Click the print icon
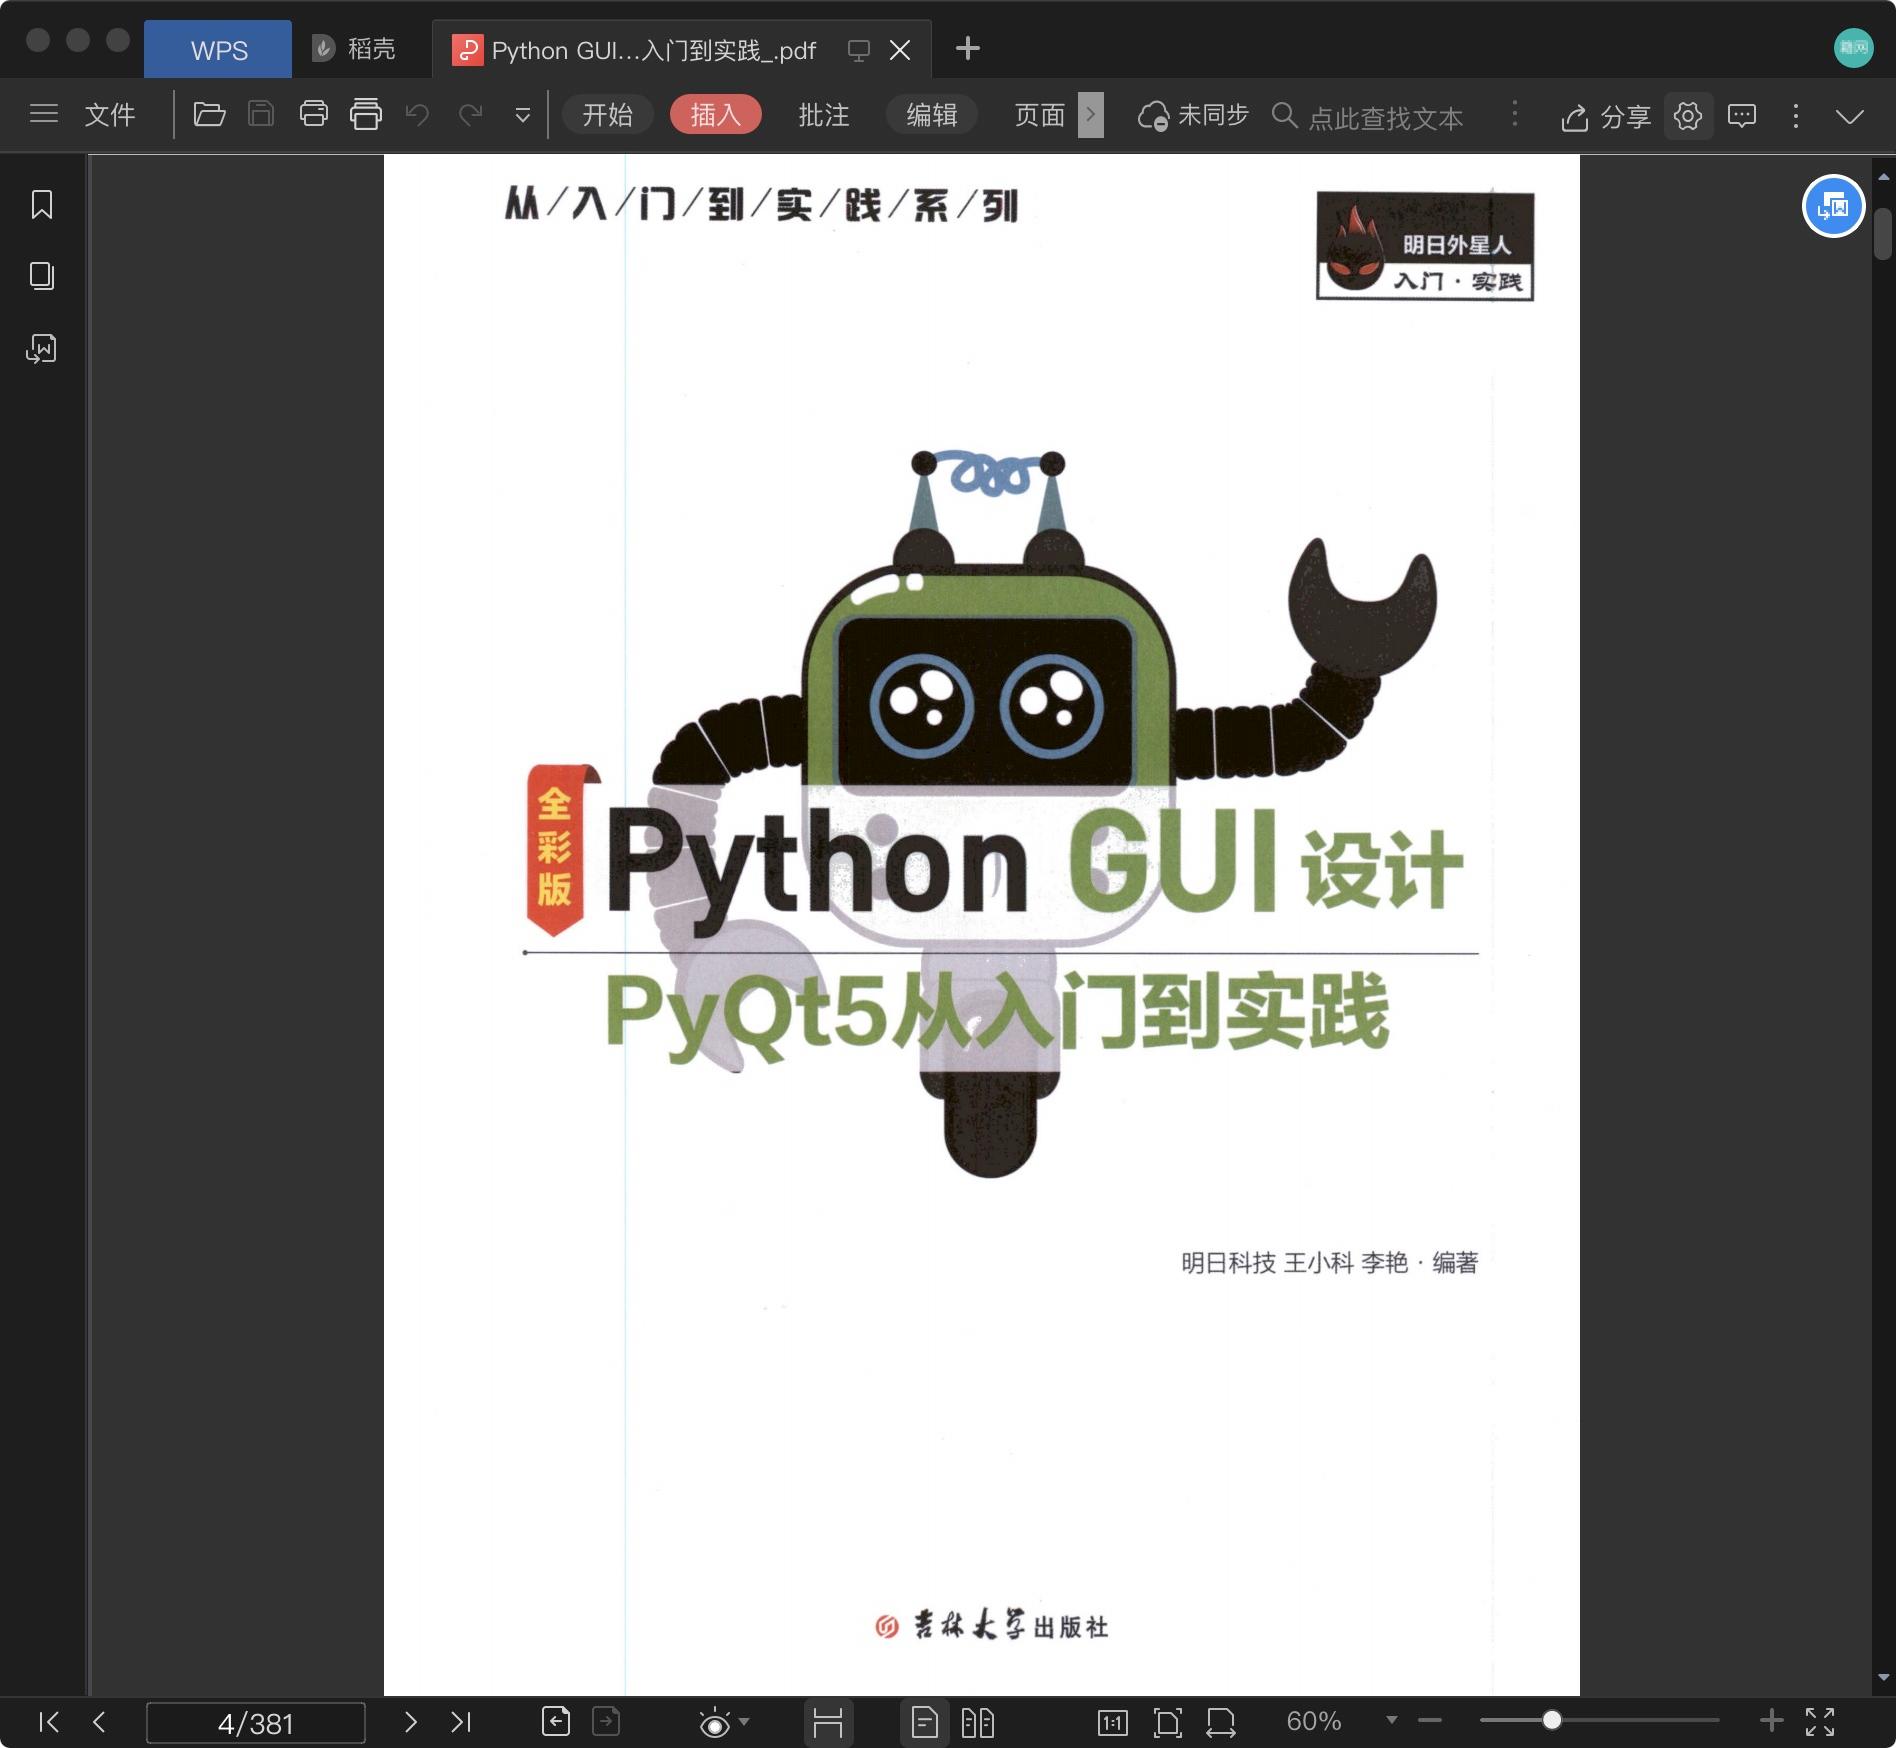The height and width of the screenshot is (1748, 1896). [x=314, y=114]
